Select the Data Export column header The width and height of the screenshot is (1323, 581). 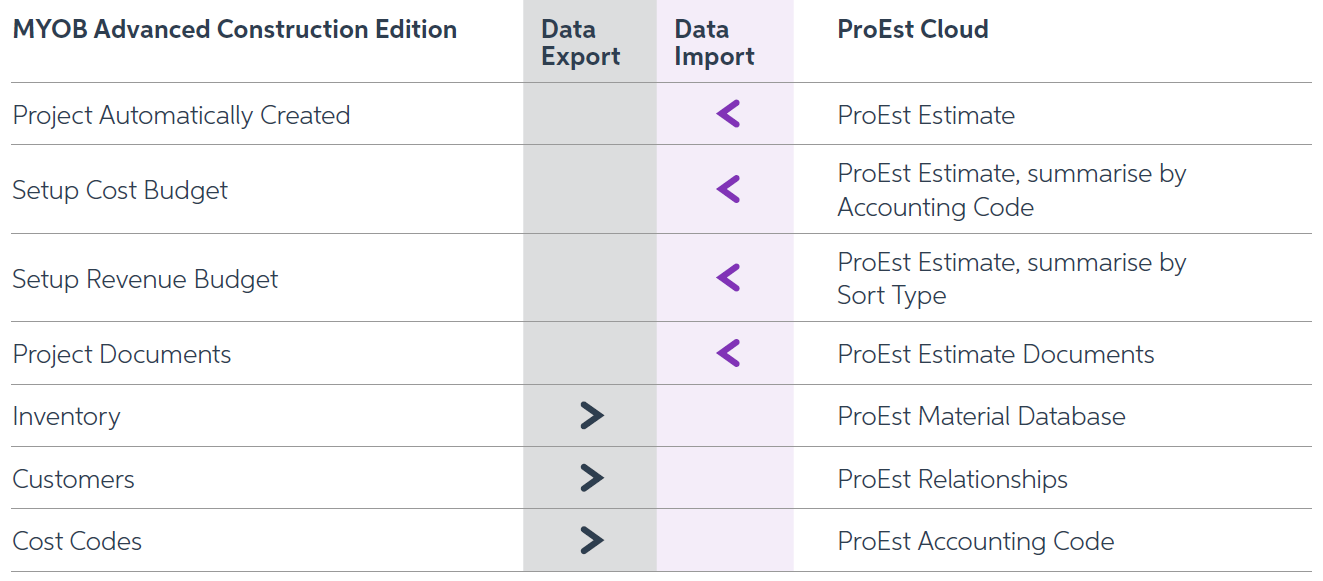(x=580, y=43)
